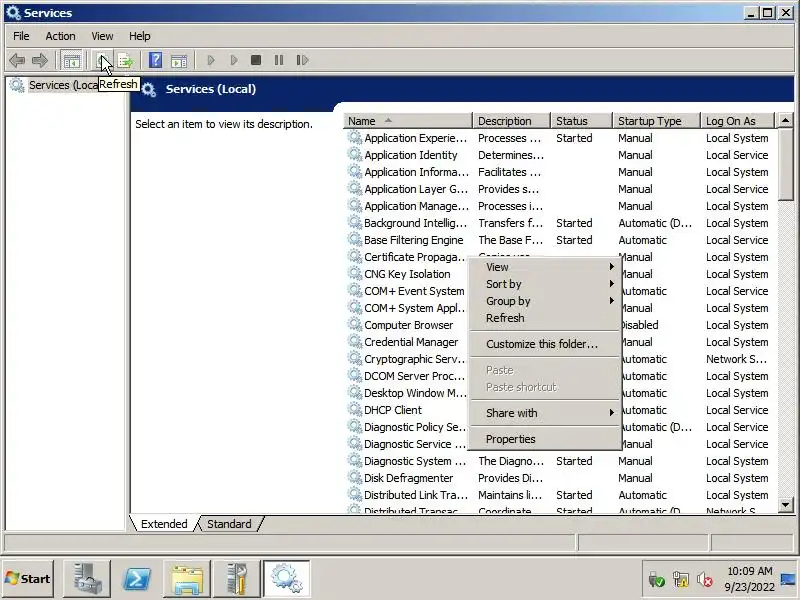Select Application Layer Gateway service row
Viewport: 800px width, 600px height.
560,189
